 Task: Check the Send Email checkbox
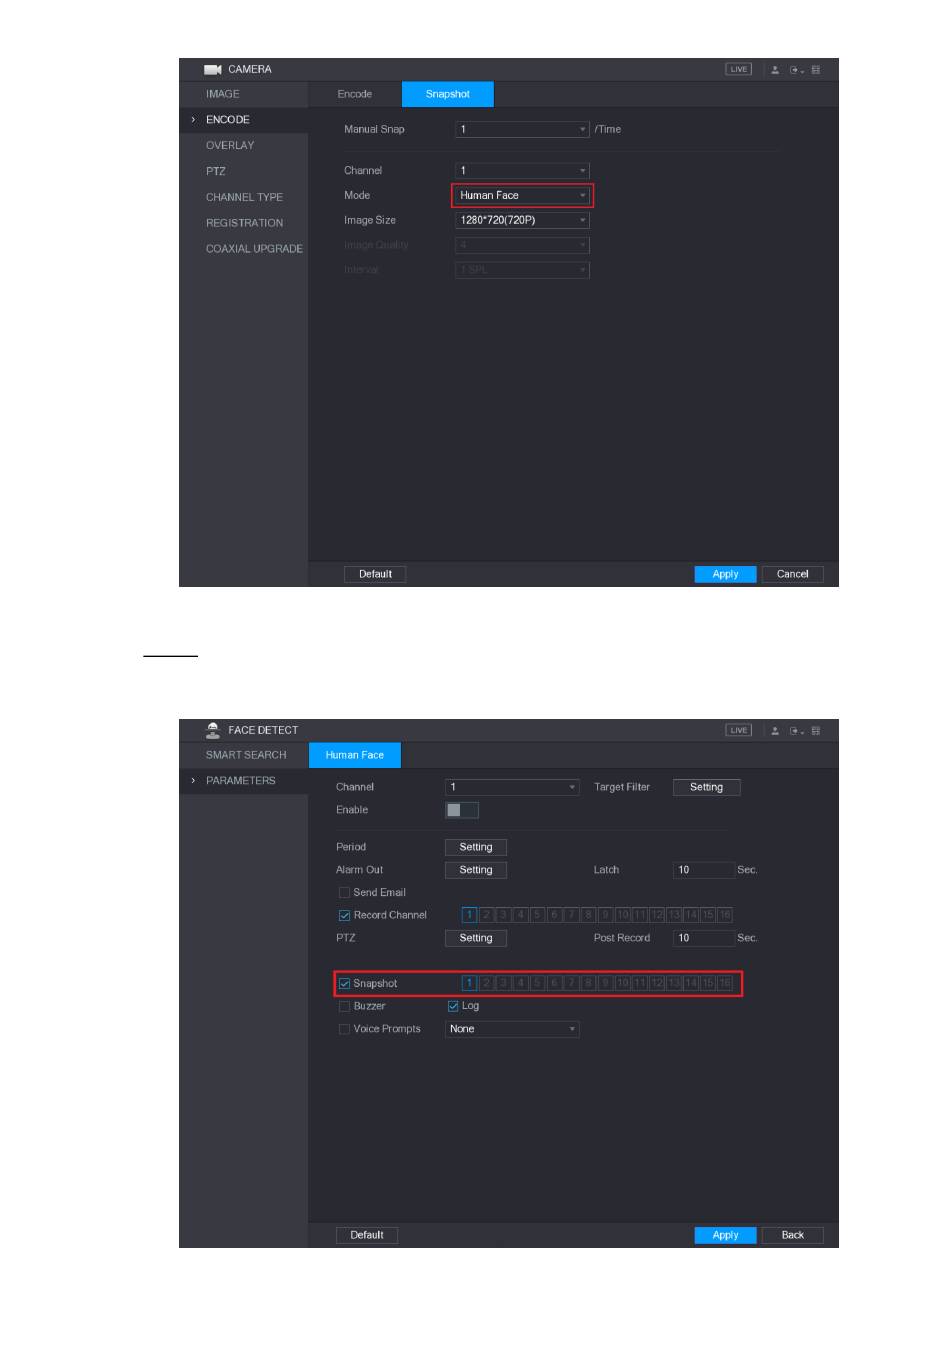point(345,893)
